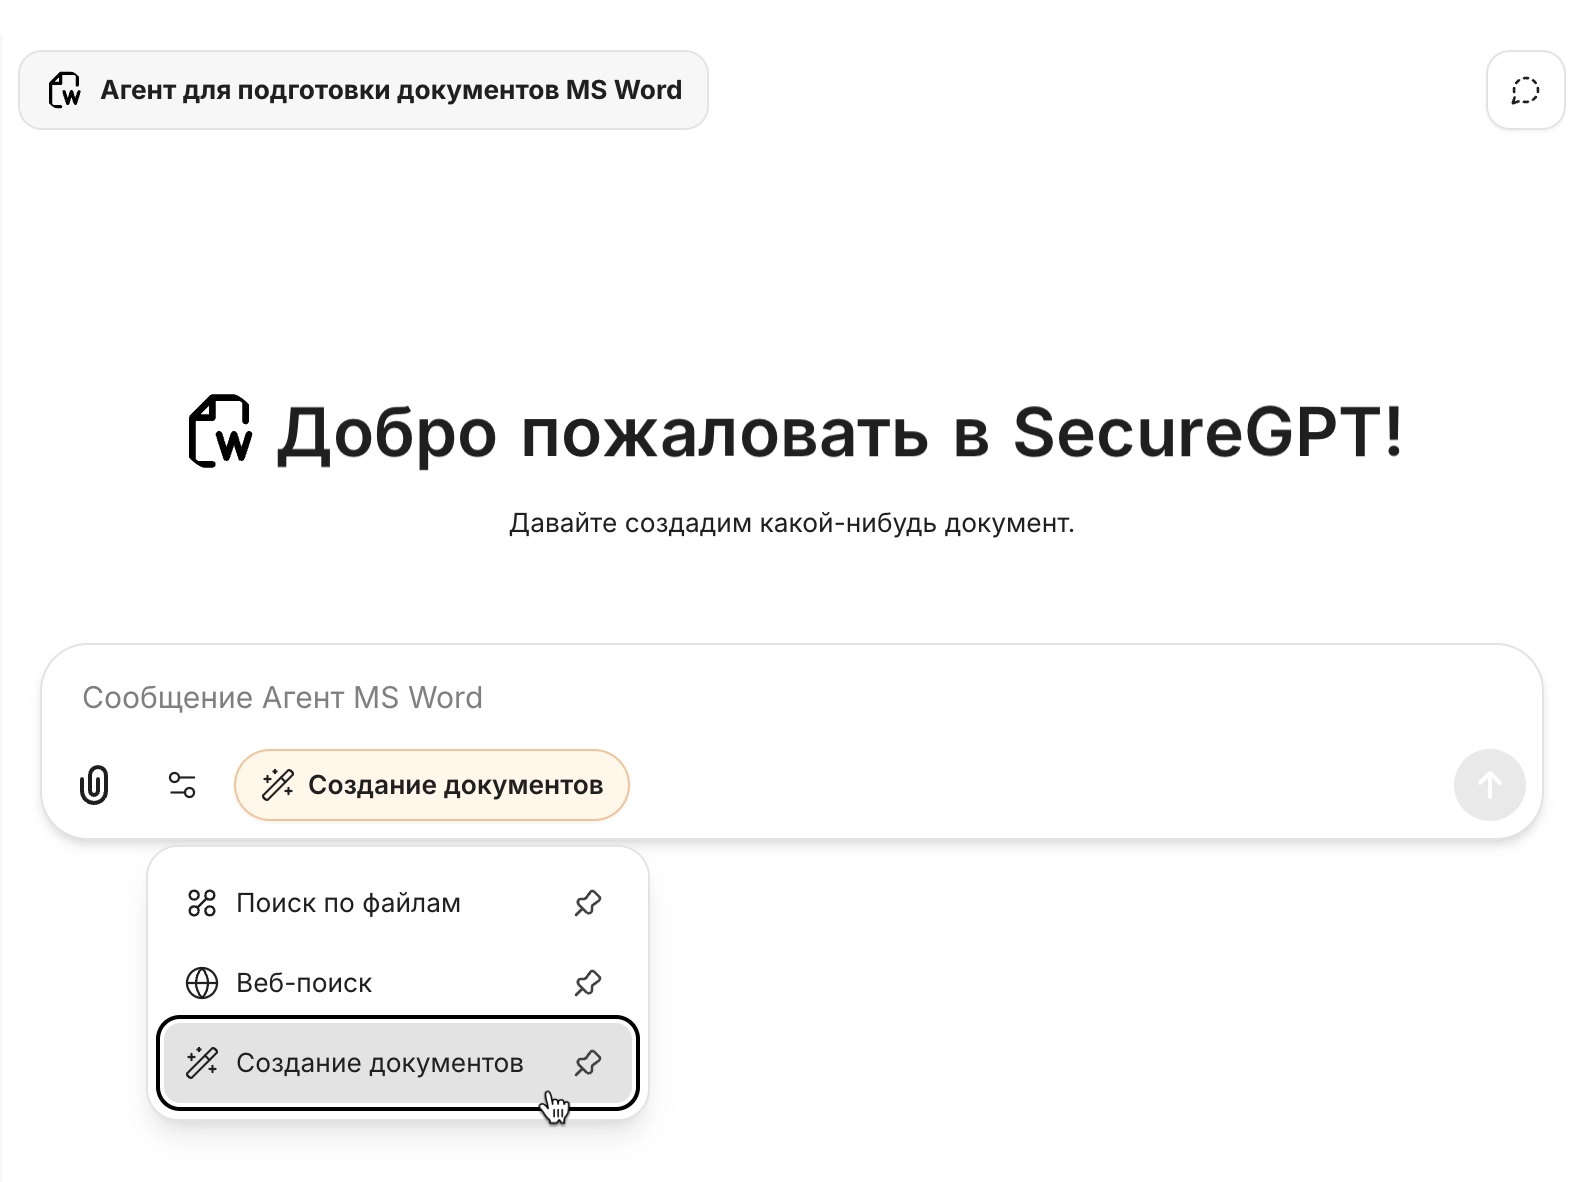Collapse the tools popup via the toggle icon

(183, 785)
